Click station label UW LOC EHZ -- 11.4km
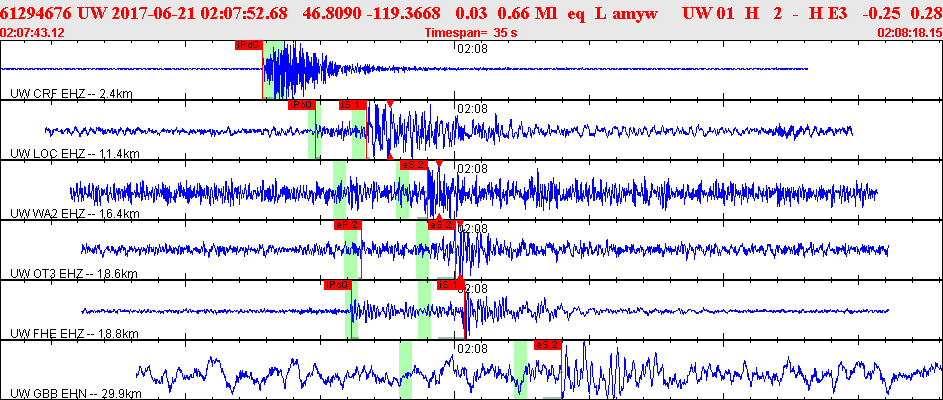943x400 pixels. (x=75, y=154)
